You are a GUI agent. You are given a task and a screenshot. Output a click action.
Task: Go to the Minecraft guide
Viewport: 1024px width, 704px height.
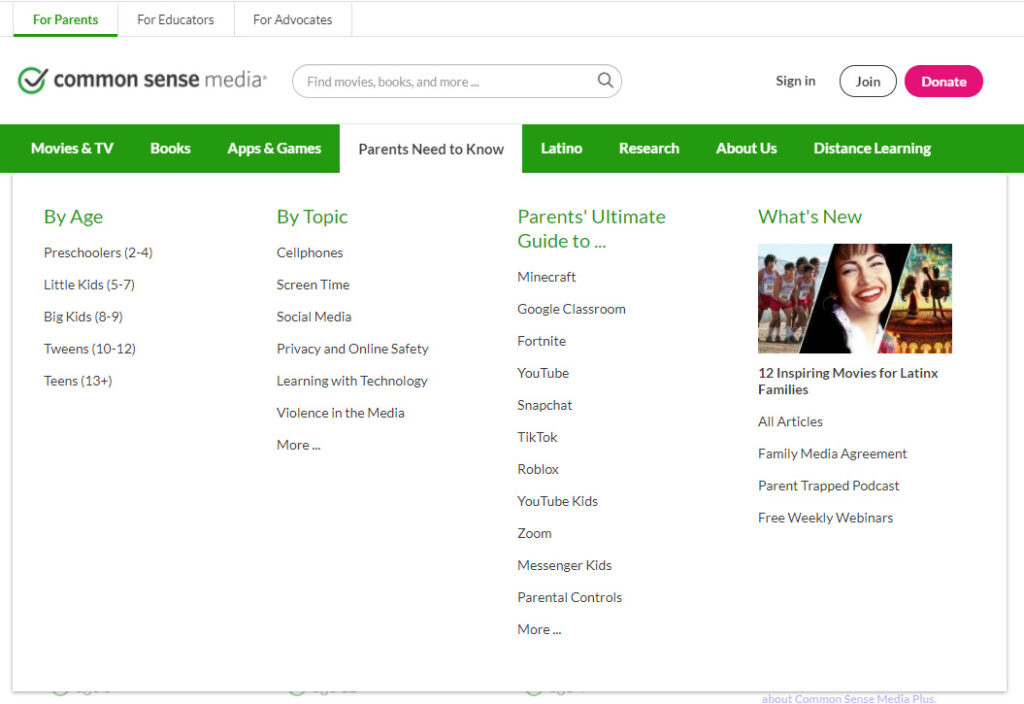546,277
